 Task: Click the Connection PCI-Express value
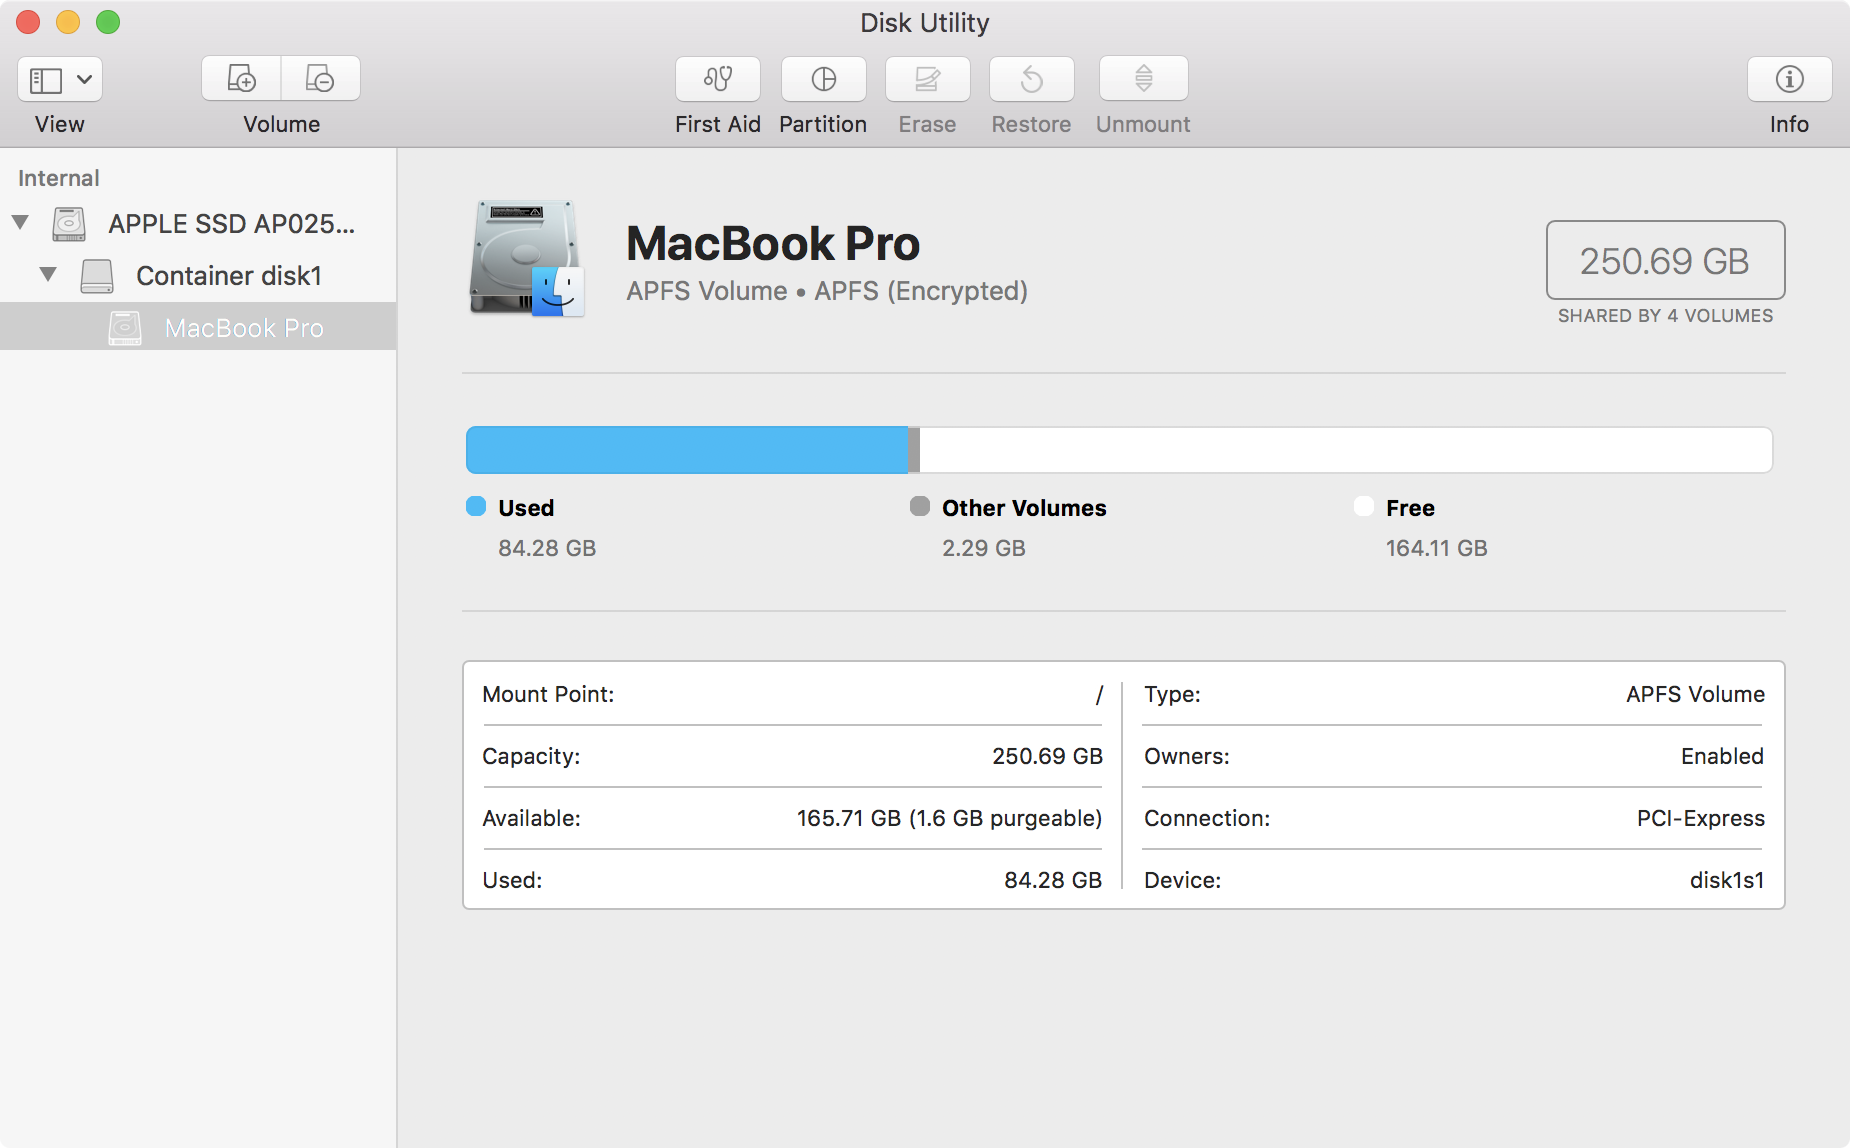(x=1700, y=818)
